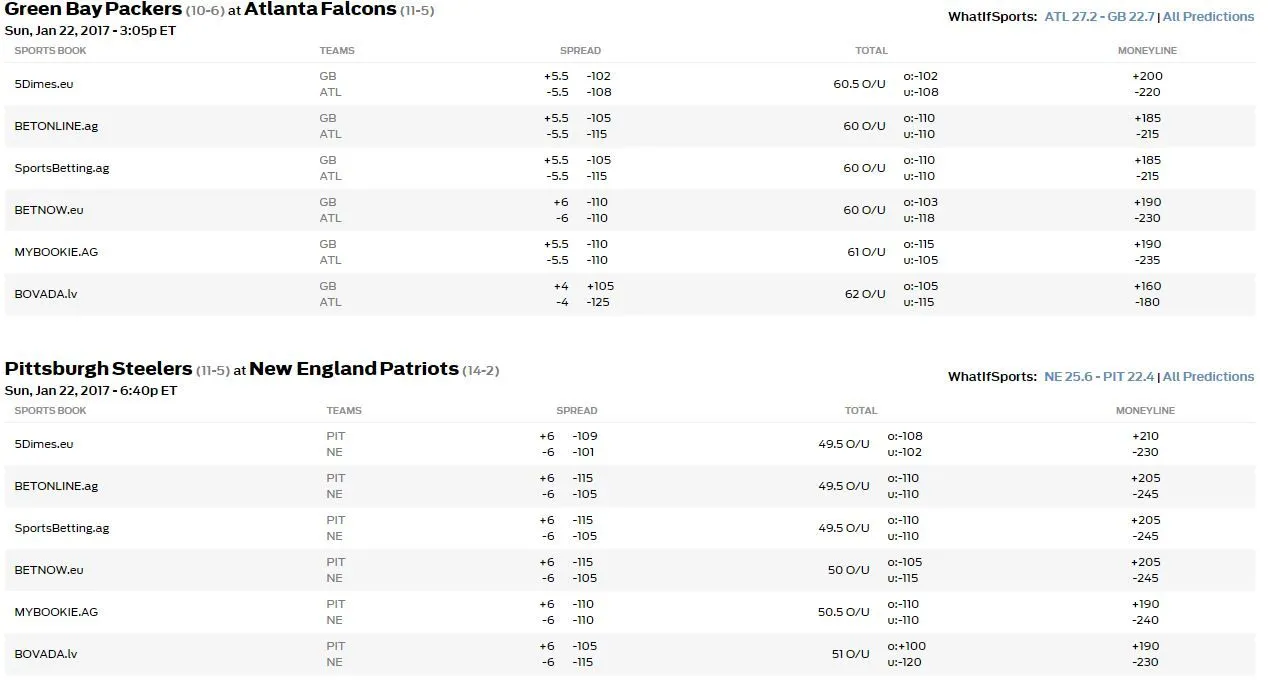1268x680 pixels.
Task: Open All Predictions link for Steelers-Patriots game
Action: 1208,377
